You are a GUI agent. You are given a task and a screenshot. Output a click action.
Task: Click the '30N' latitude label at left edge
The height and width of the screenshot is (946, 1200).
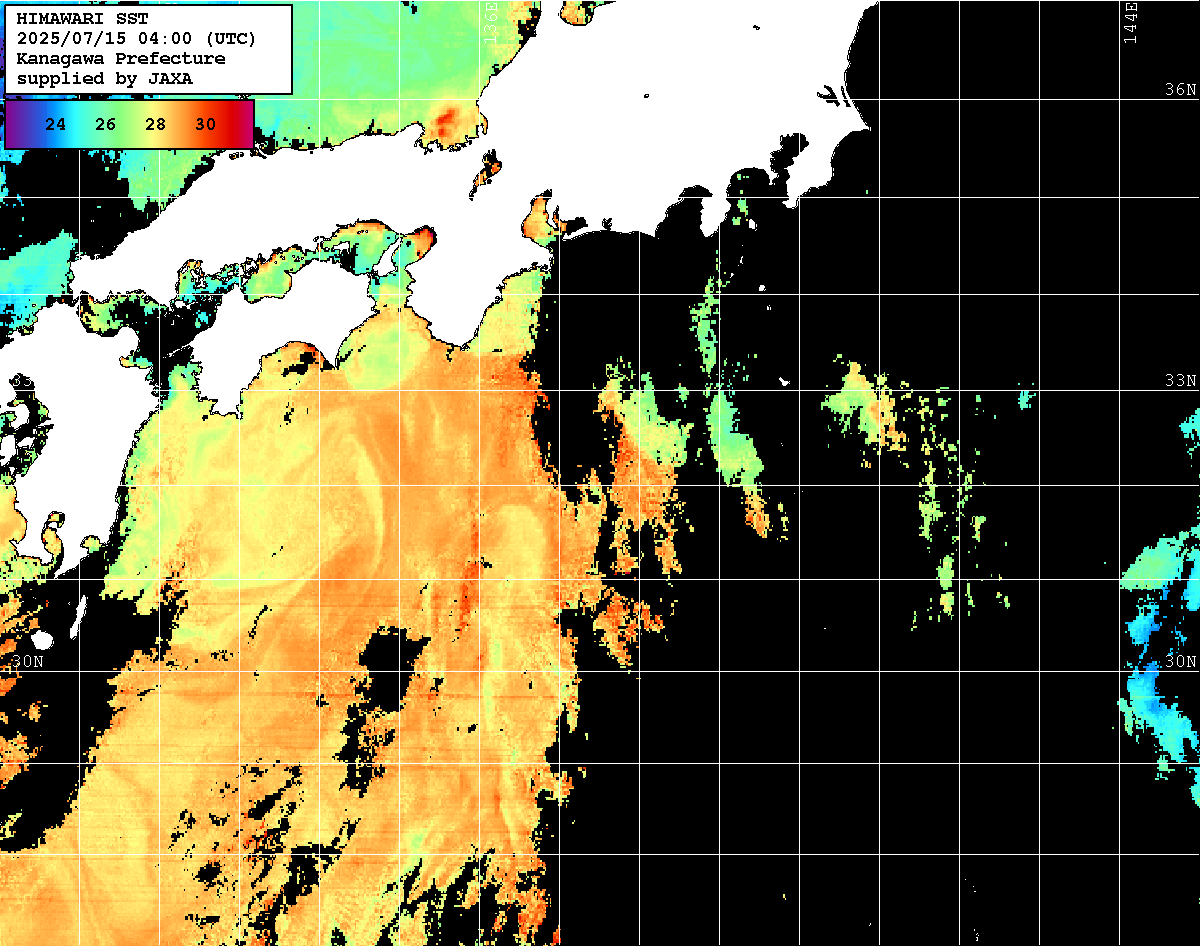pos(29,662)
